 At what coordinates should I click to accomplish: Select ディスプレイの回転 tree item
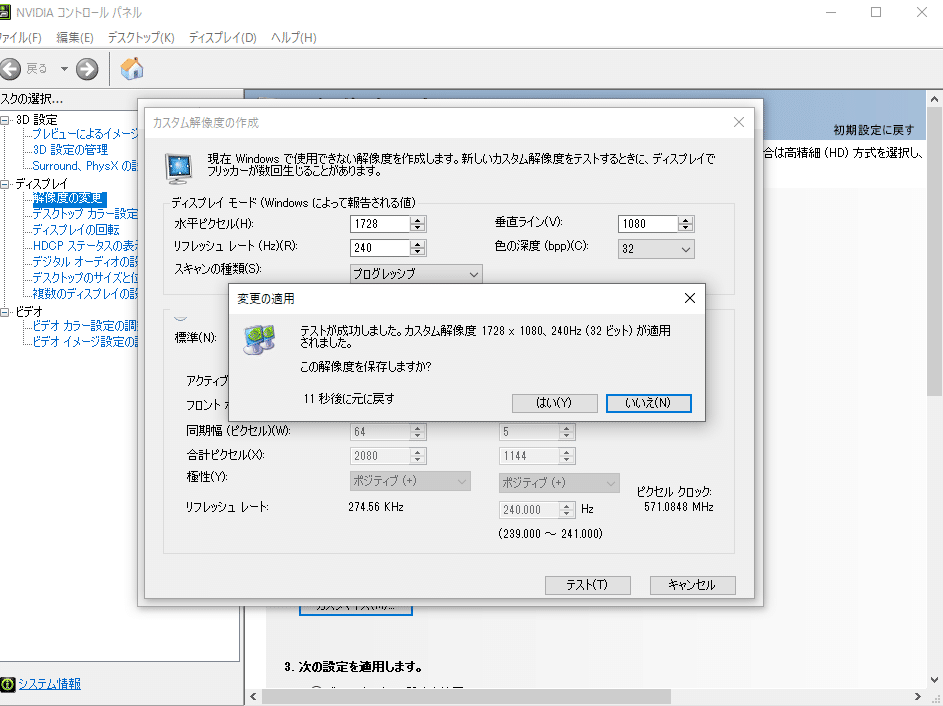pos(76,230)
